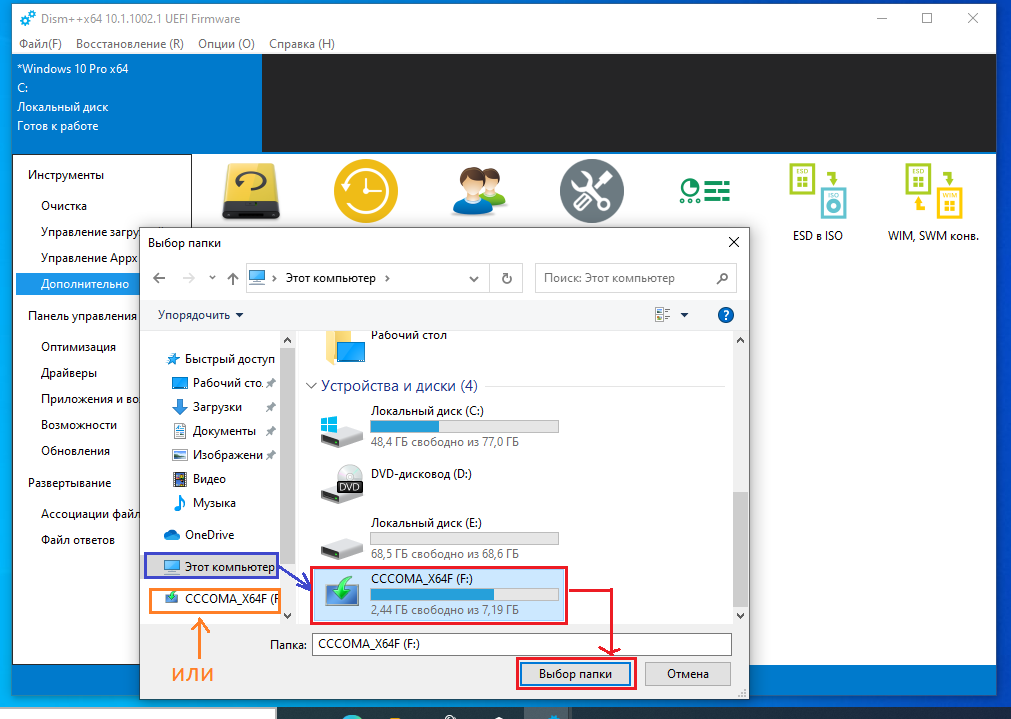The image size is (1011, 719).
Task: Select DVD-дисковод (D:) drive
Action: (x=441, y=484)
